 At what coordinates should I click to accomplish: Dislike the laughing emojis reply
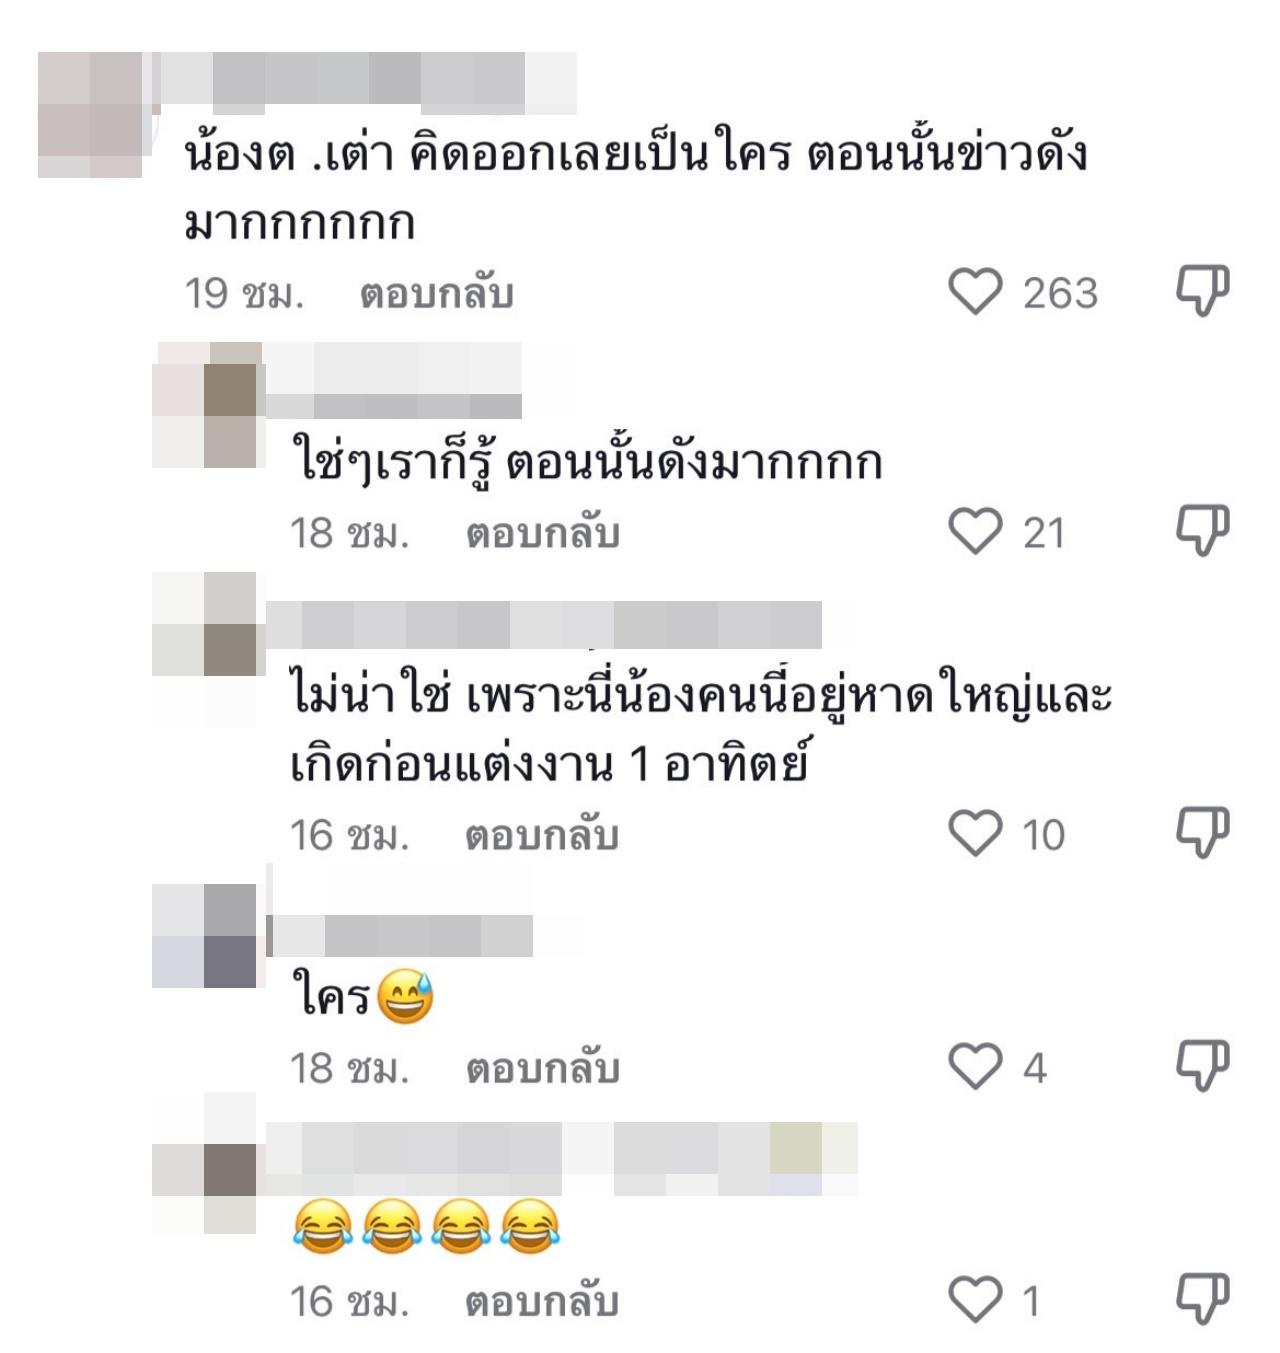pos(1201,1299)
